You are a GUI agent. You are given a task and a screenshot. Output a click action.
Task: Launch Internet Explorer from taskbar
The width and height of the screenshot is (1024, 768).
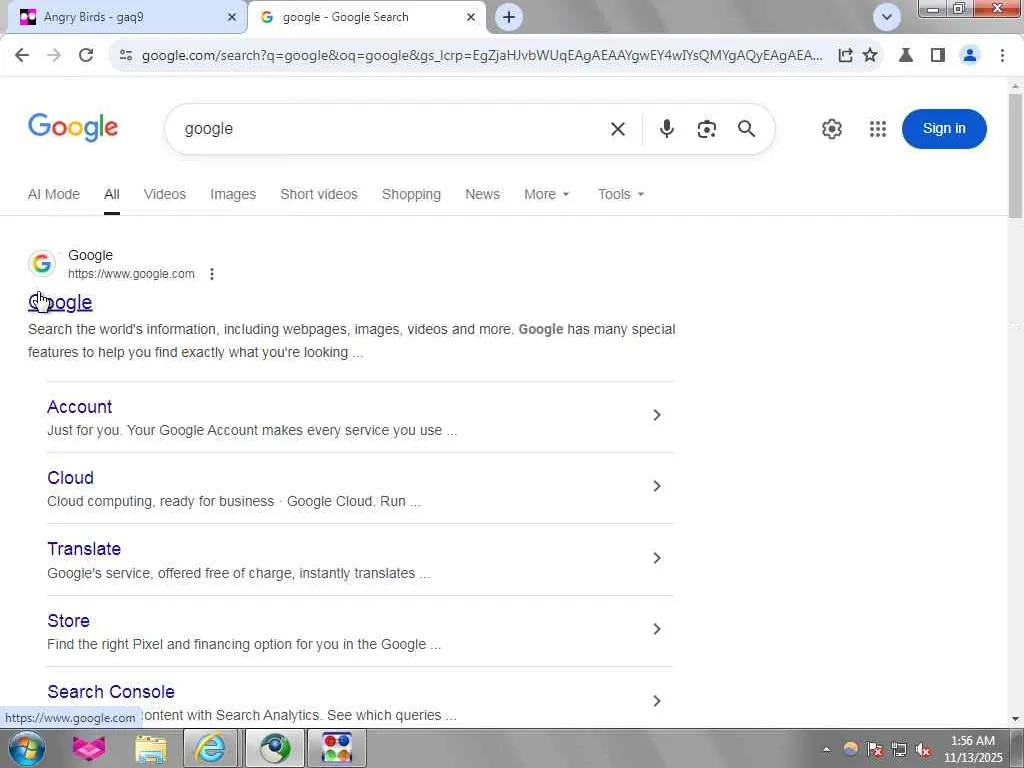pyautogui.click(x=211, y=748)
